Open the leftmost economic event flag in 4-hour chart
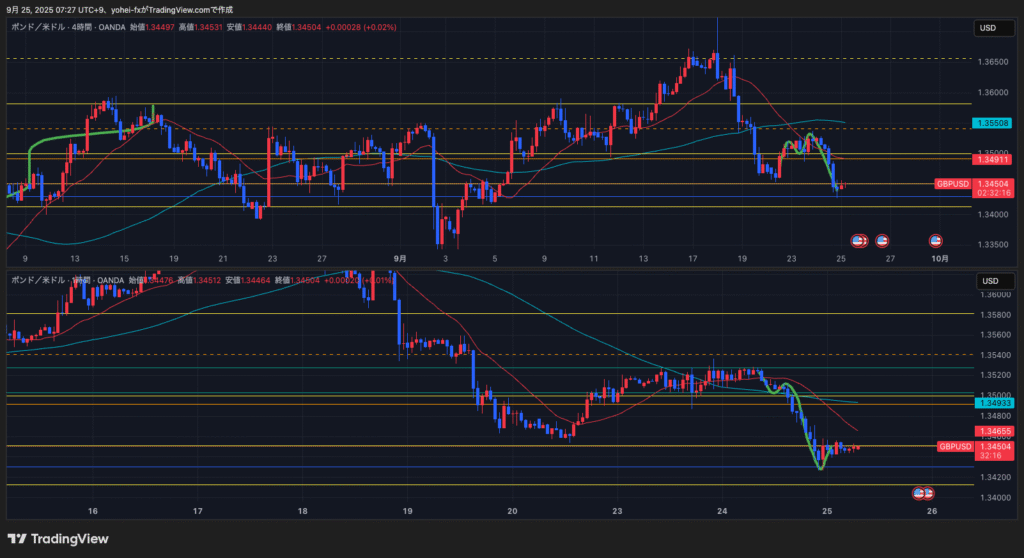 click(858, 241)
